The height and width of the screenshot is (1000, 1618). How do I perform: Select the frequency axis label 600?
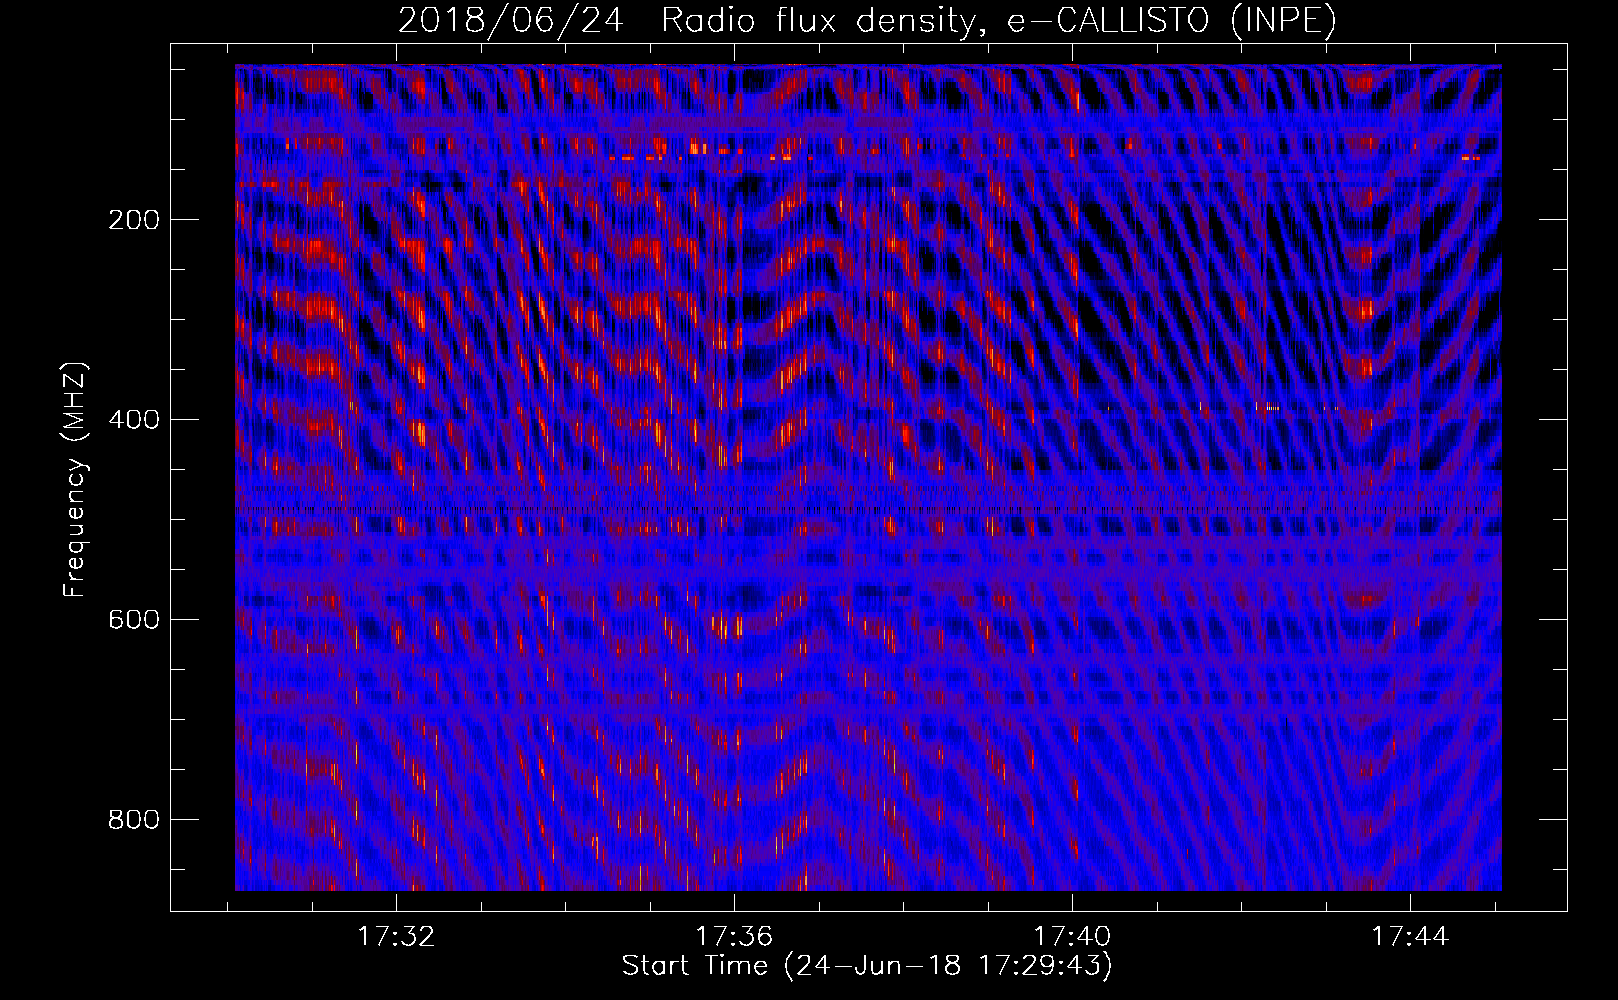click(x=133, y=620)
